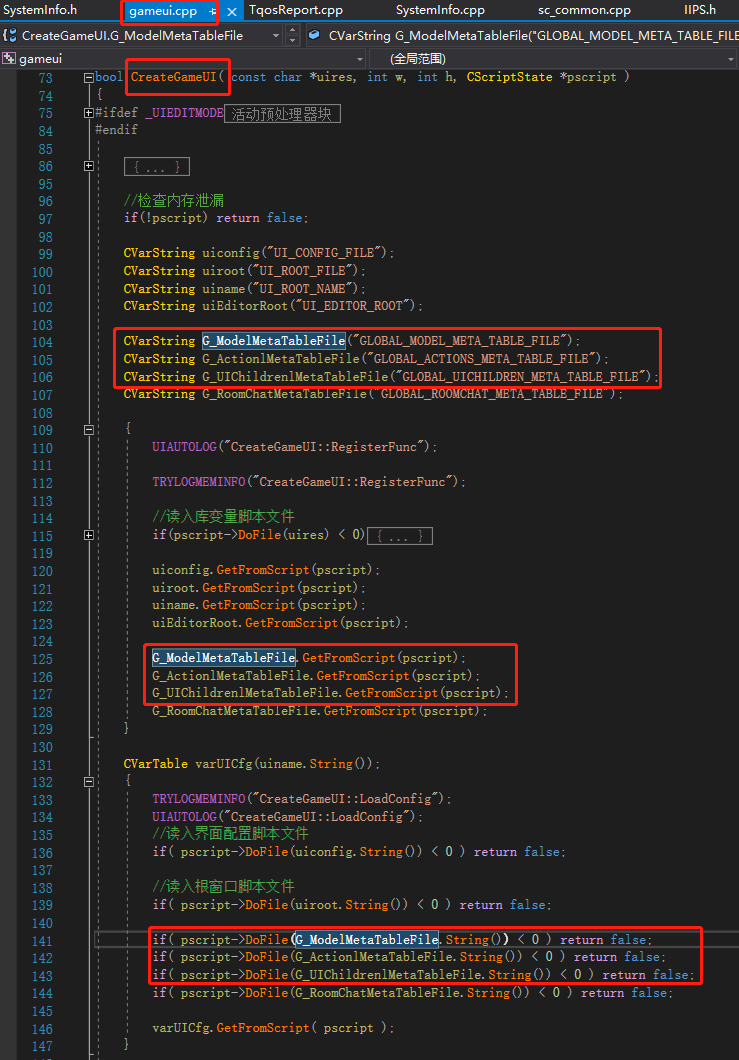Click "UI_ROOT_NAME" string on line 101
The width and height of the screenshot is (739, 1060).
(x=302, y=289)
